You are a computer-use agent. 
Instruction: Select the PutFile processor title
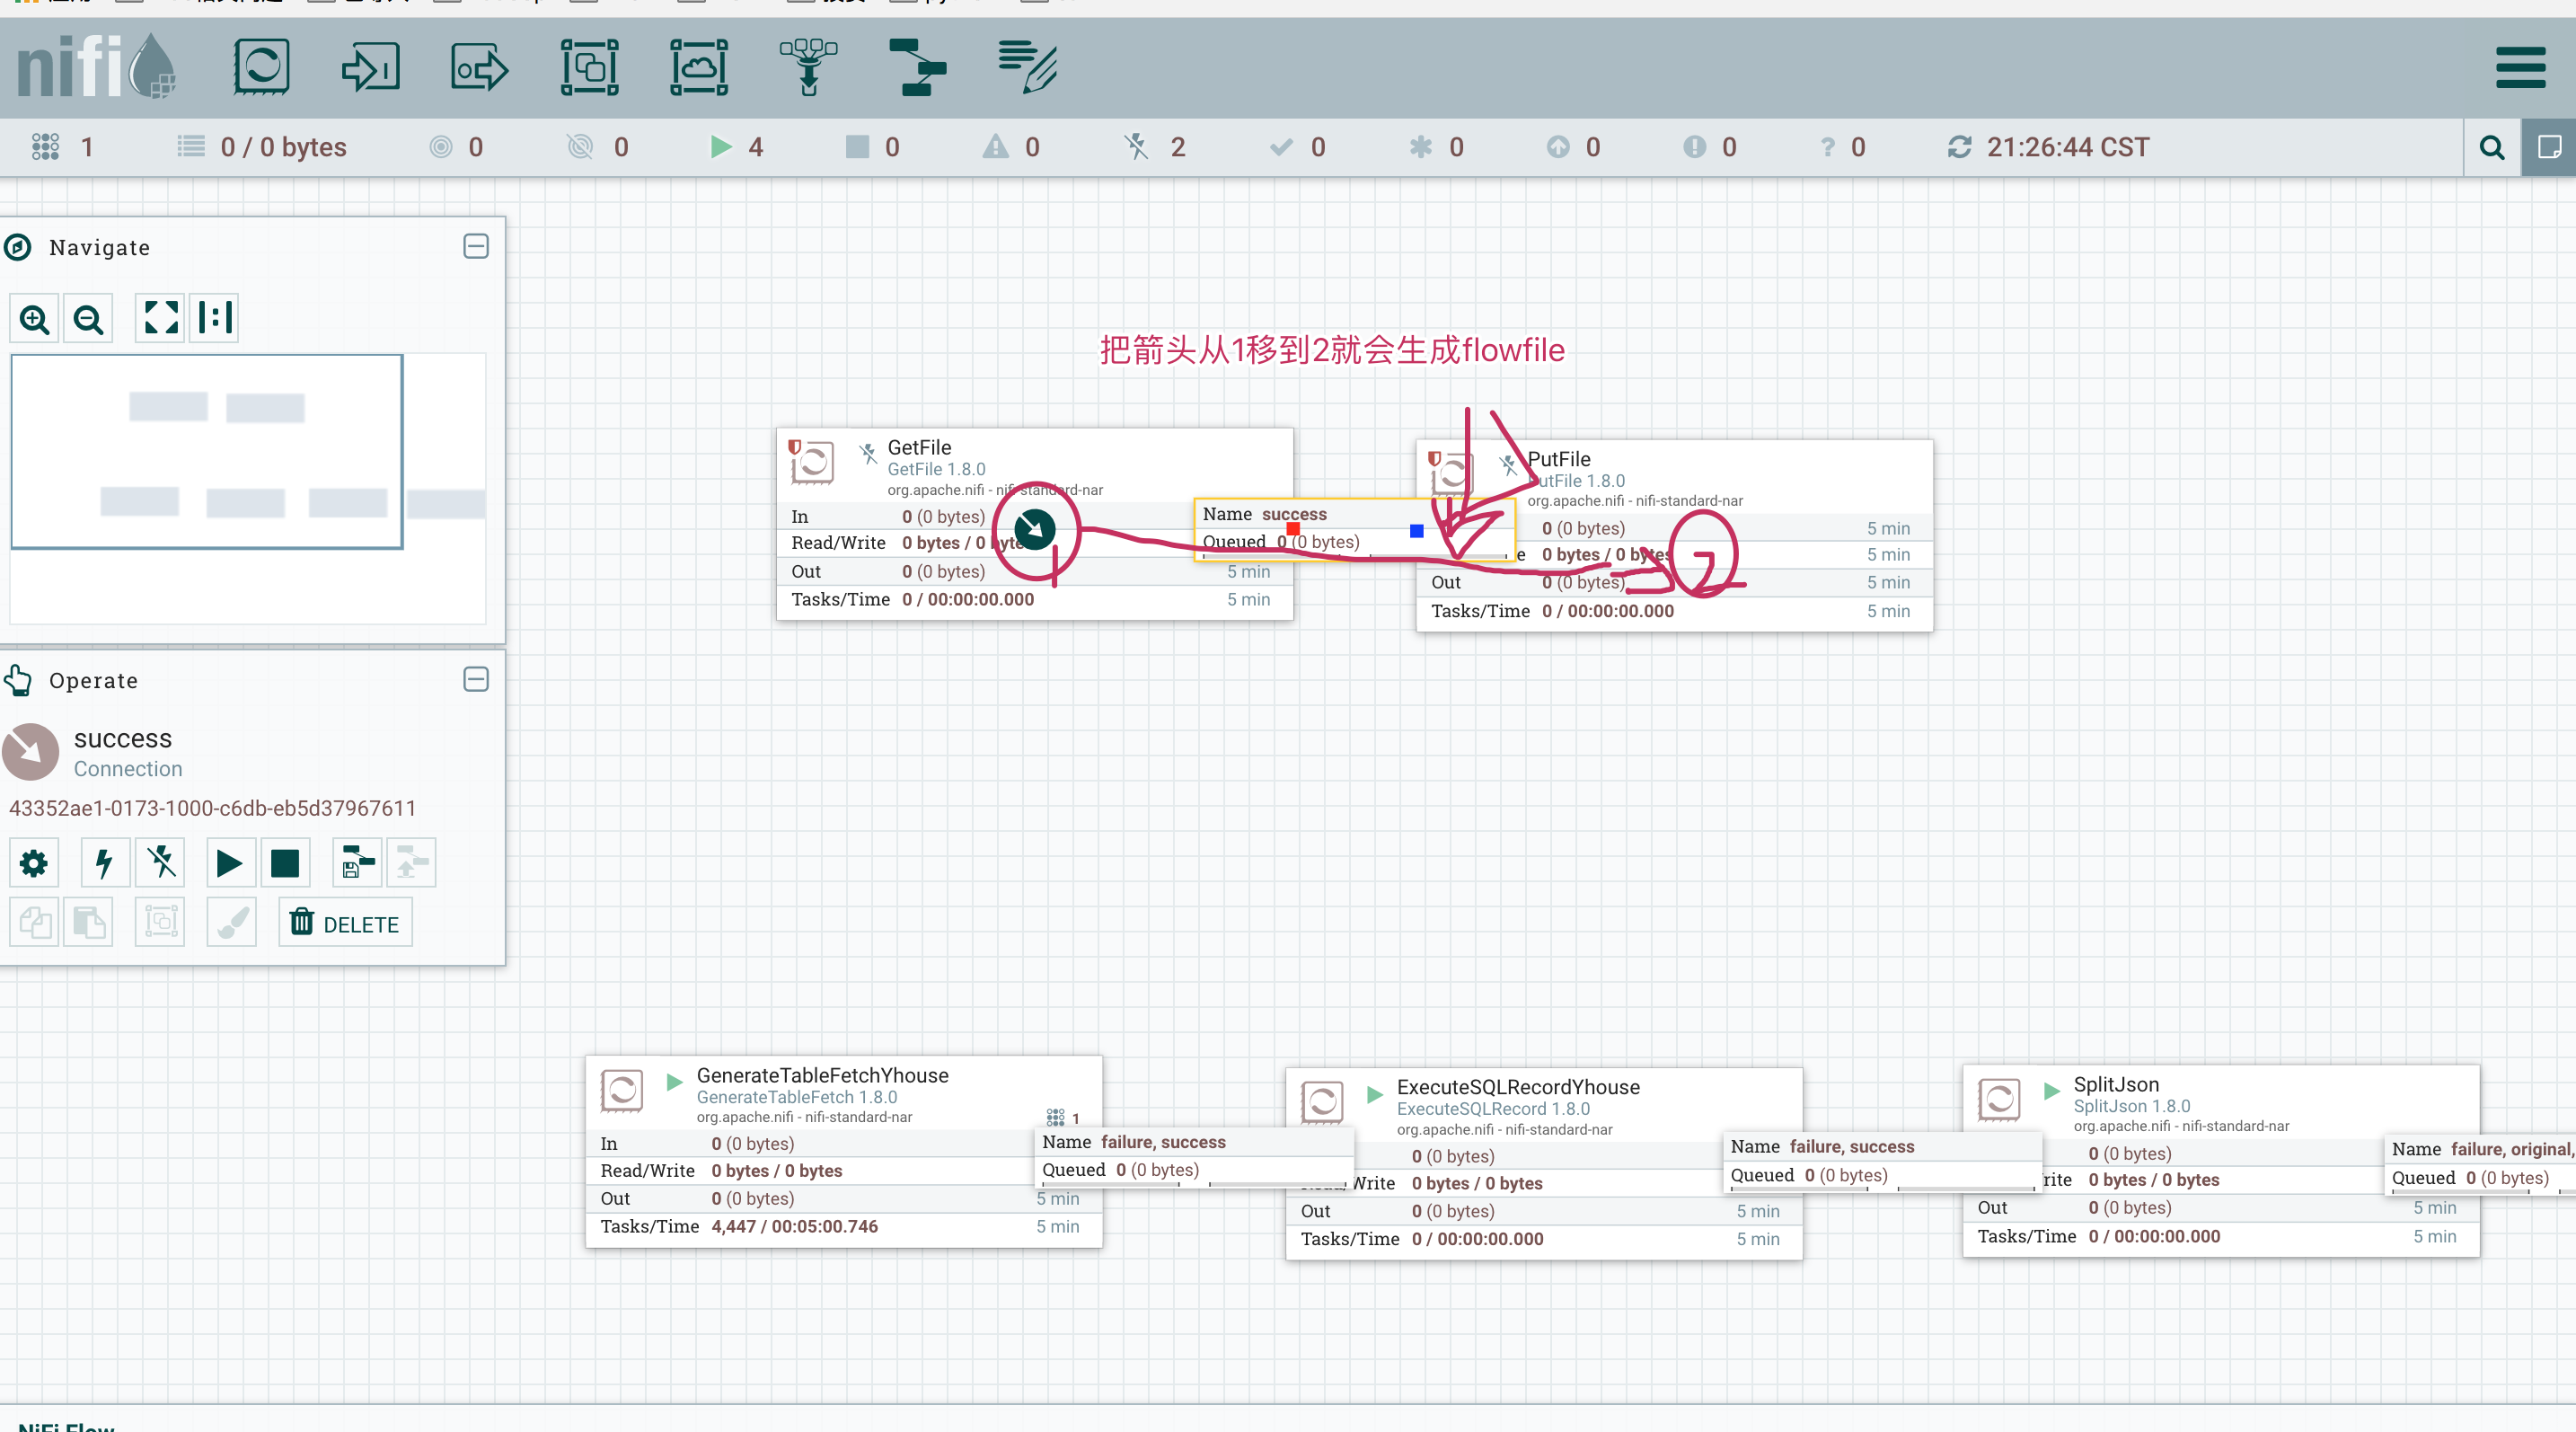click(x=1559, y=459)
